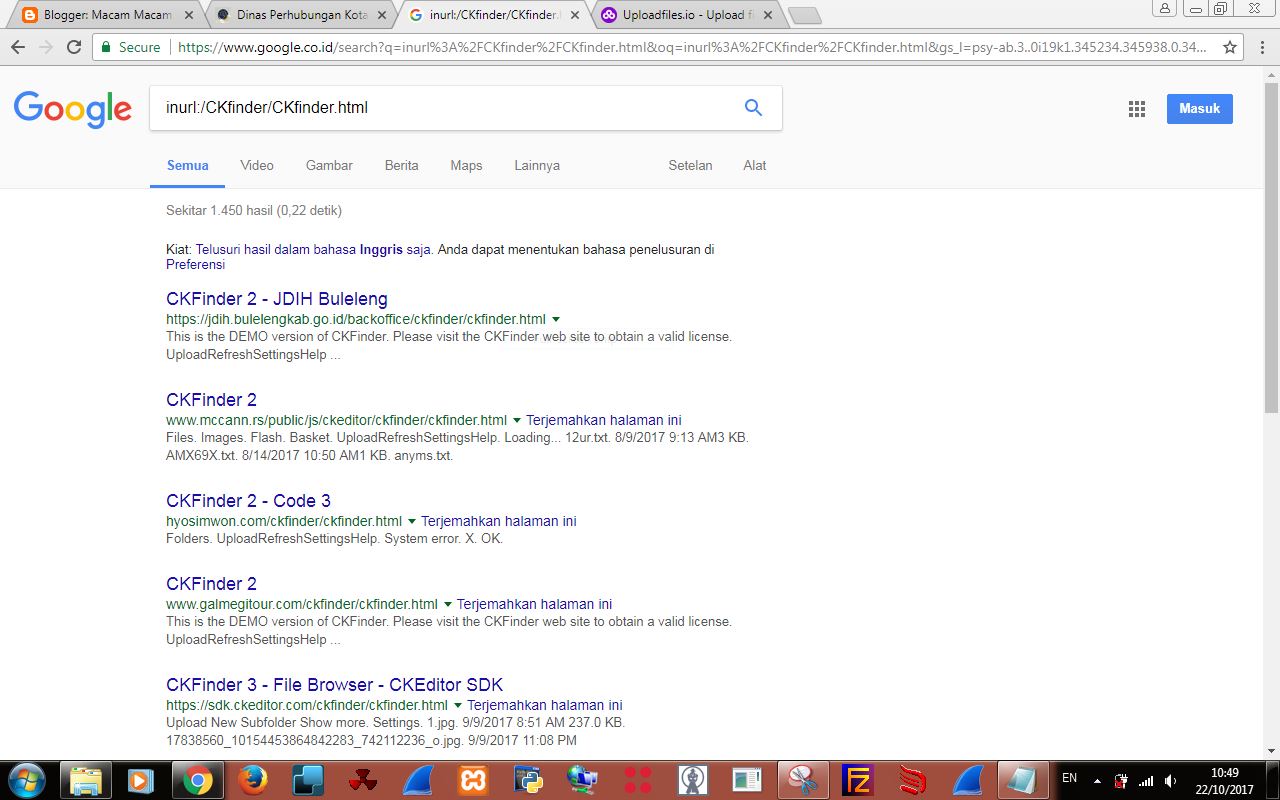The width and height of the screenshot is (1280, 800).
Task: Click the blue Masuk sign-in button
Action: 1199,109
